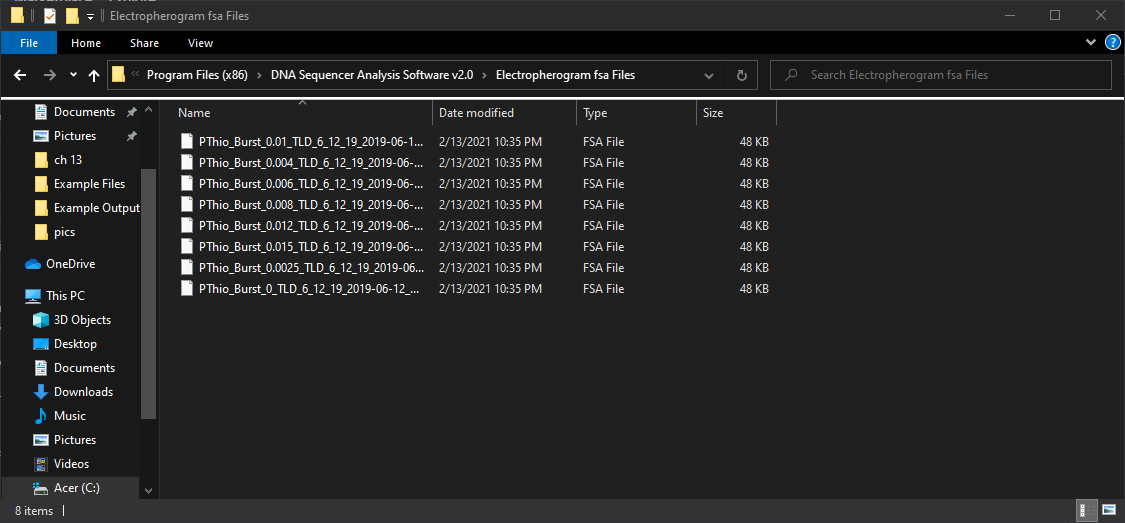Screen dimensions: 1125x523
Task: Open the pics folder in sidebar
Action: coord(64,232)
